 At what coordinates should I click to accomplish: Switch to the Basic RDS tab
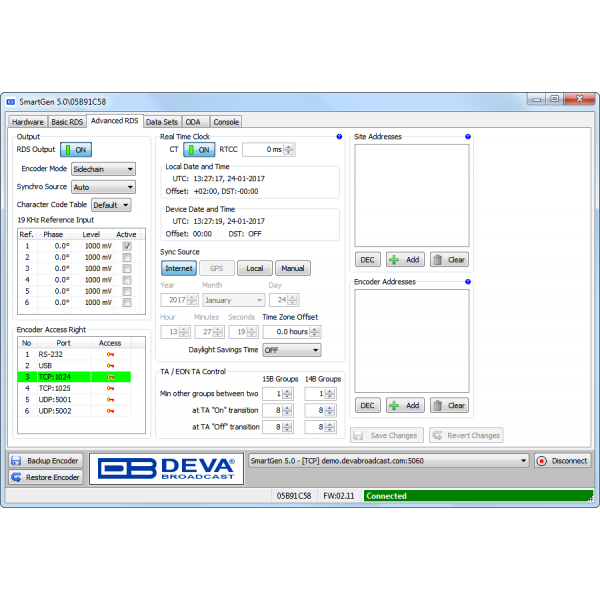pyautogui.click(x=67, y=122)
